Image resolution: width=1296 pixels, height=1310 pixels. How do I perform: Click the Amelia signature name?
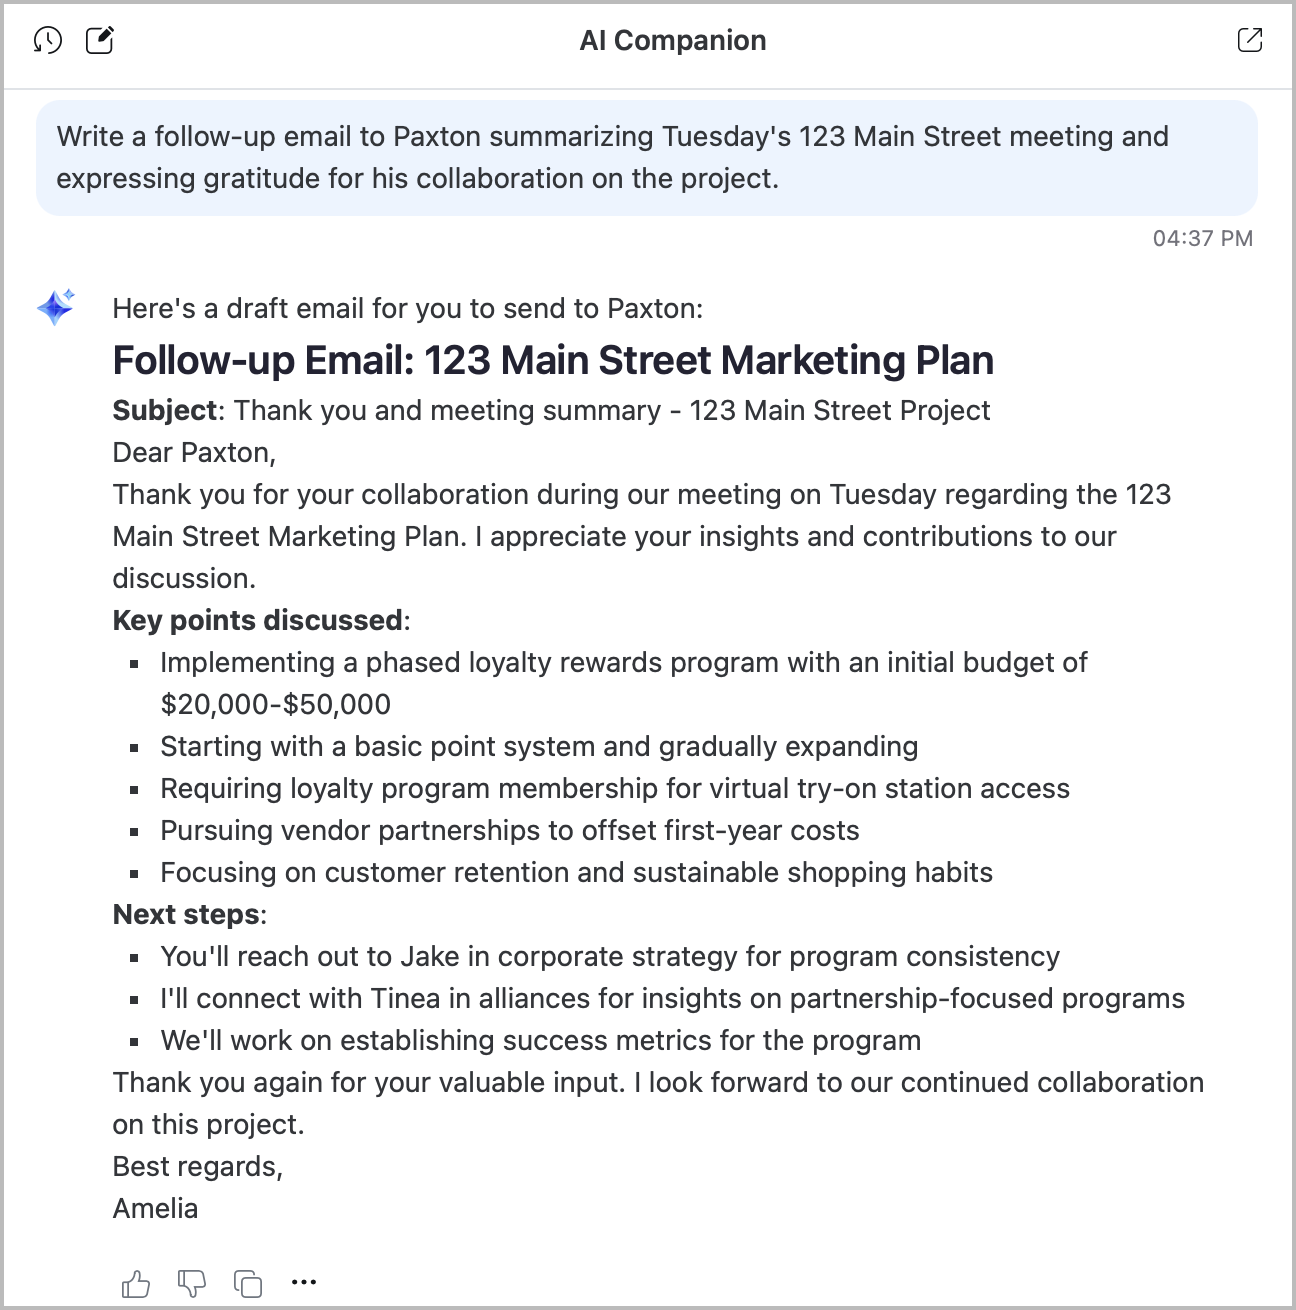155,1208
